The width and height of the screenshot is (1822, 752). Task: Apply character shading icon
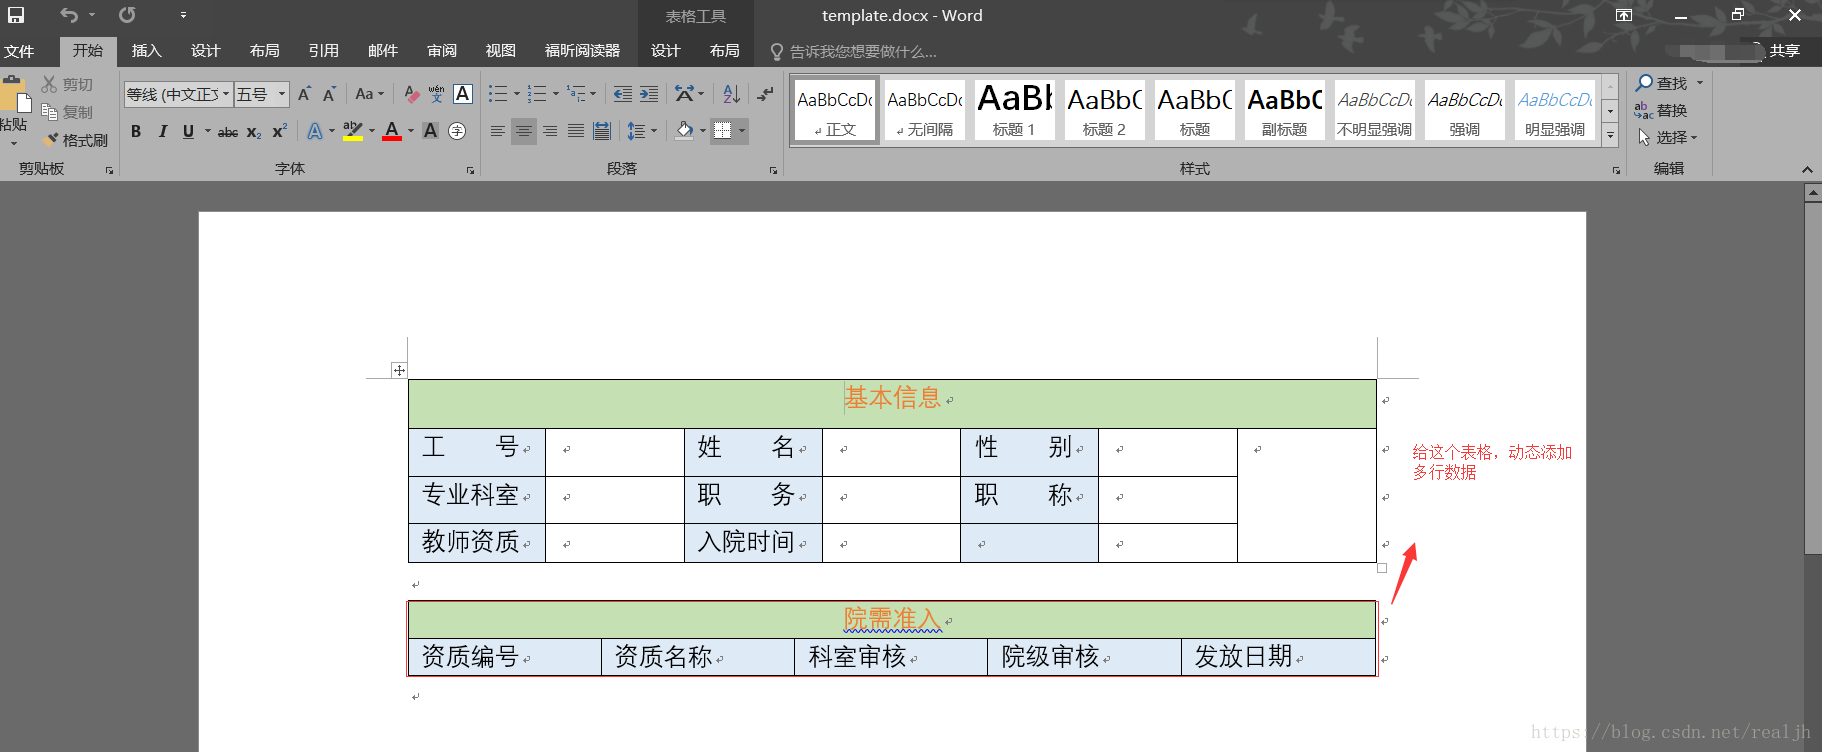431,131
